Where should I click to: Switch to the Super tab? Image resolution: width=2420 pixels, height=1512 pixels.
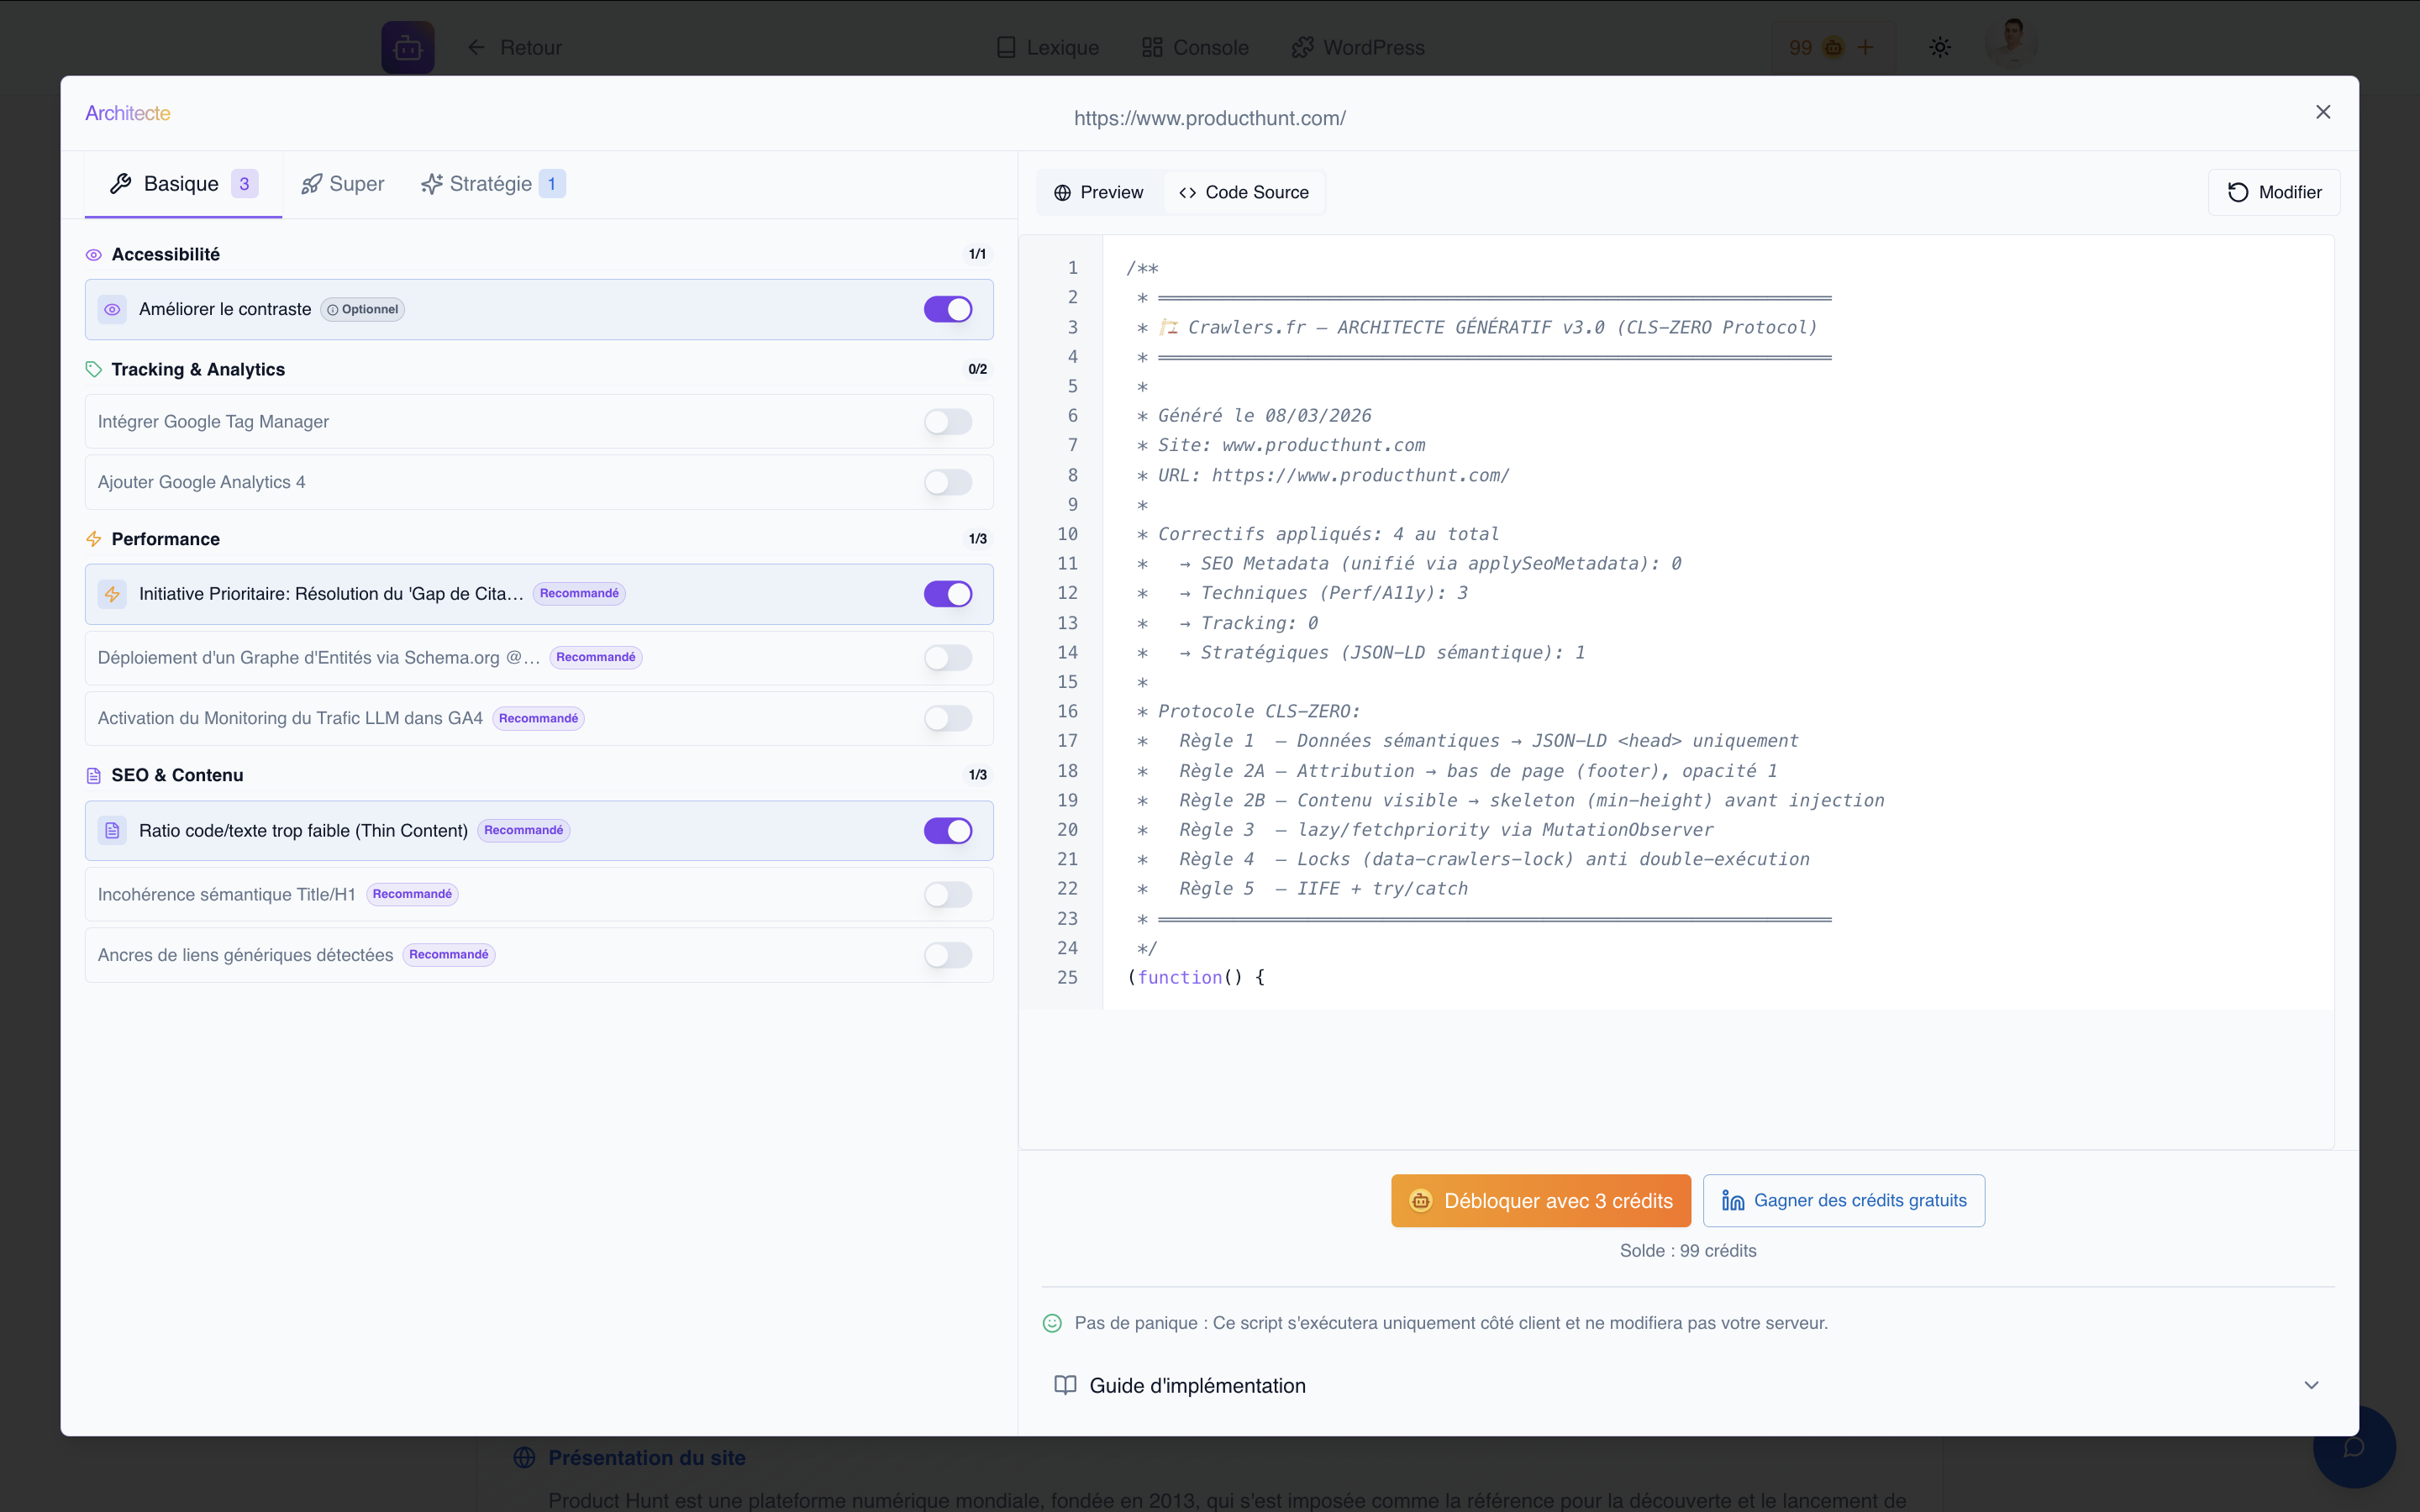(343, 184)
